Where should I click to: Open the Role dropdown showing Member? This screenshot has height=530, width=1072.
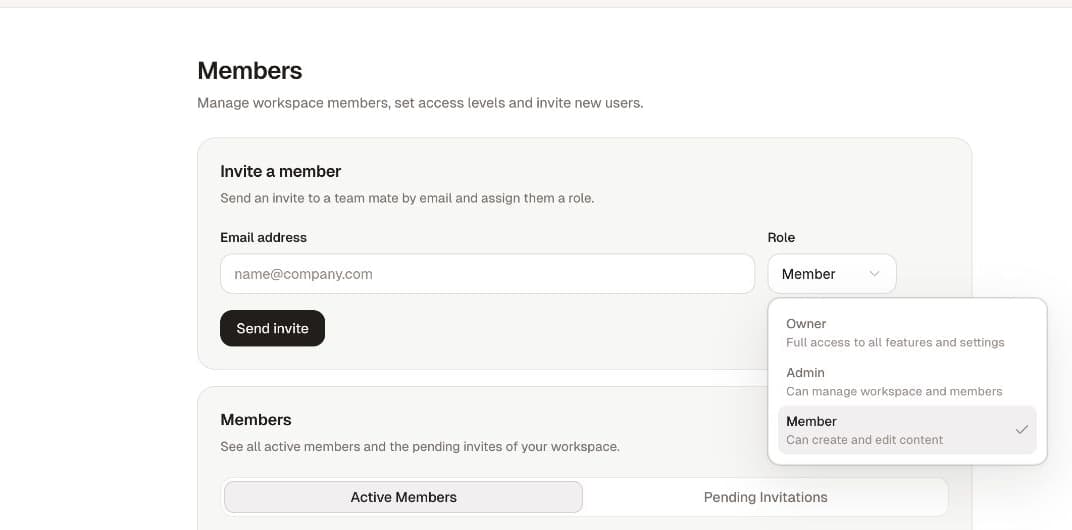click(832, 274)
